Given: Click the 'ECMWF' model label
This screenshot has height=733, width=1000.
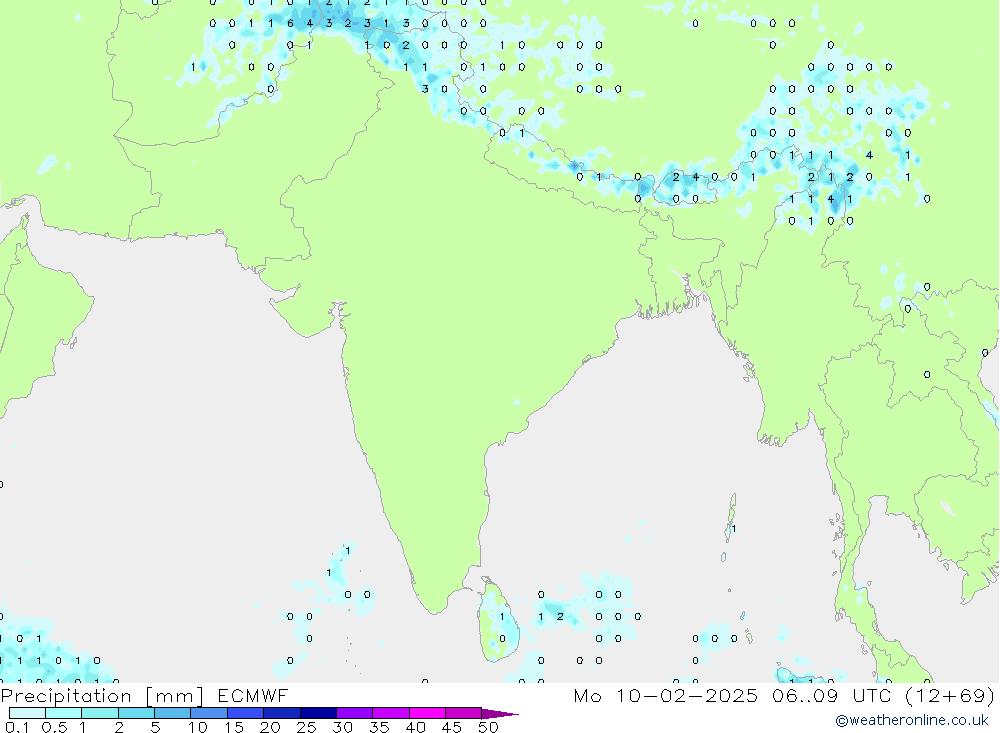Looking at the screenshot, I should pyautogui.click(x=253, y=695).
